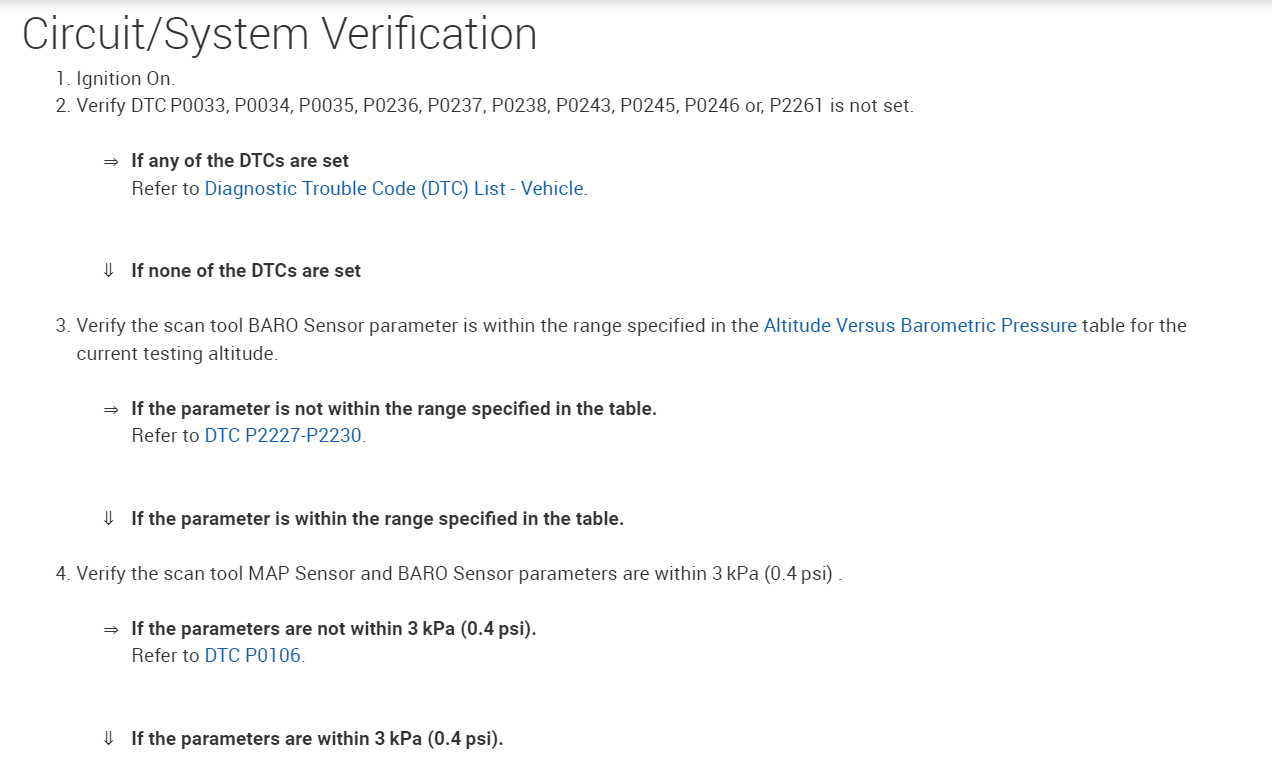Click right arrow beside "parameters are not within 3 kPa"
The width and height of the screenshot is (1272, 772).
(x=110, y=629)
